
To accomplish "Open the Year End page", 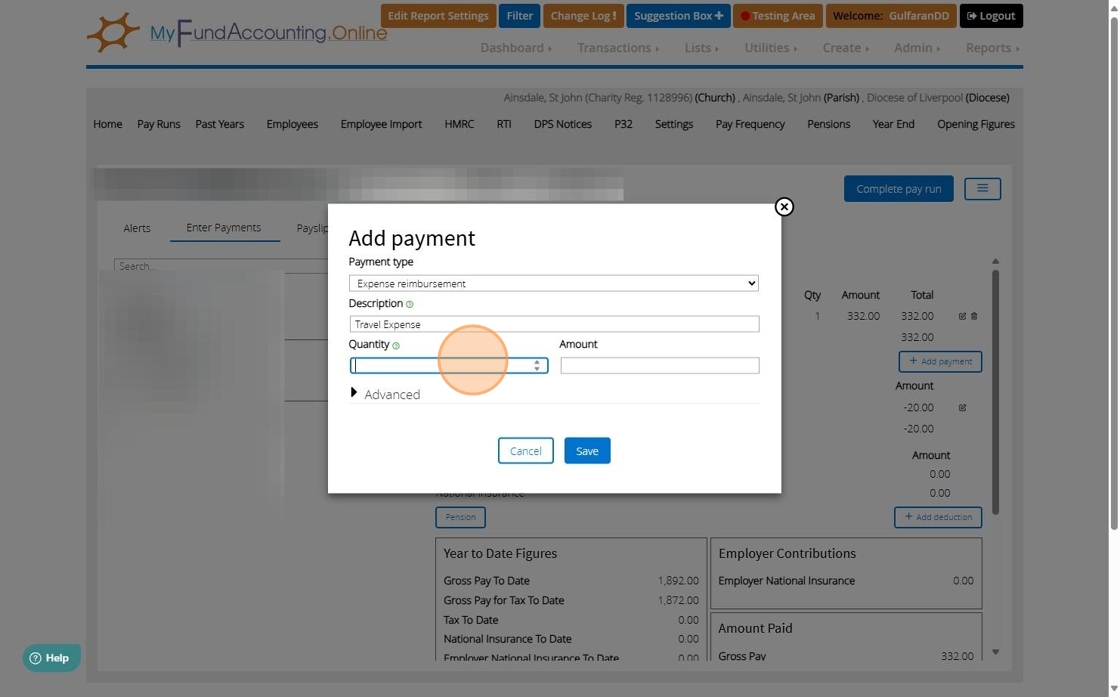I will (893, 124).
